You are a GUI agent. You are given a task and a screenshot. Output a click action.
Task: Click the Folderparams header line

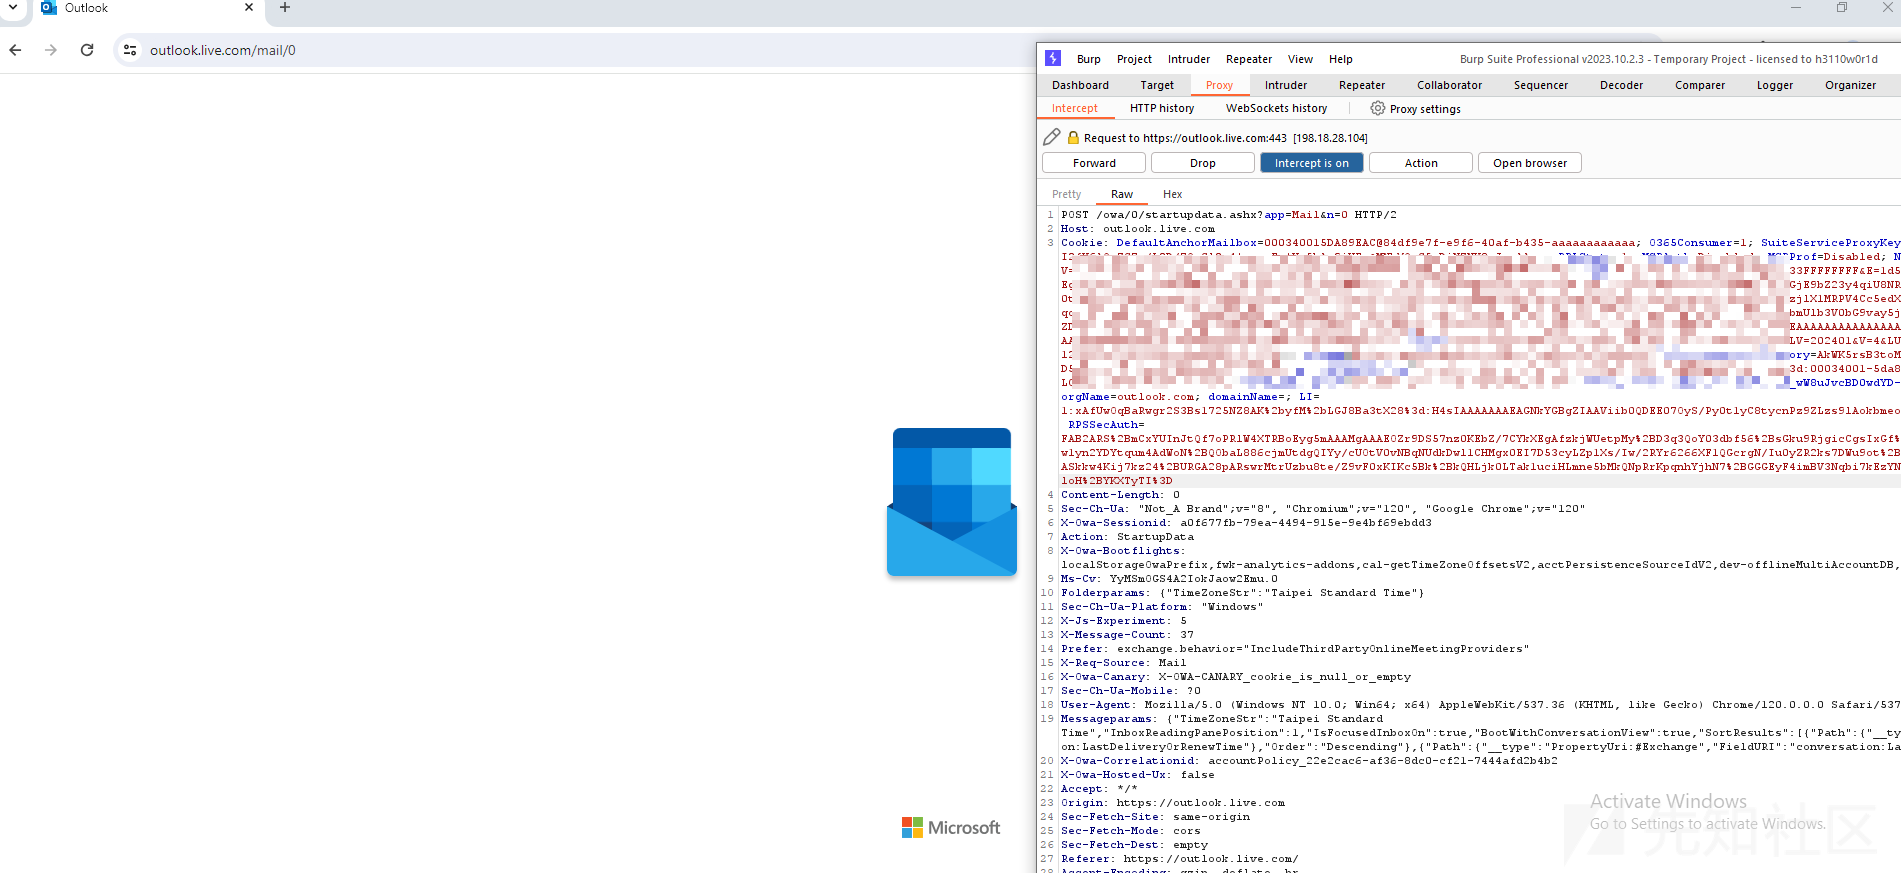point(1242,593)
